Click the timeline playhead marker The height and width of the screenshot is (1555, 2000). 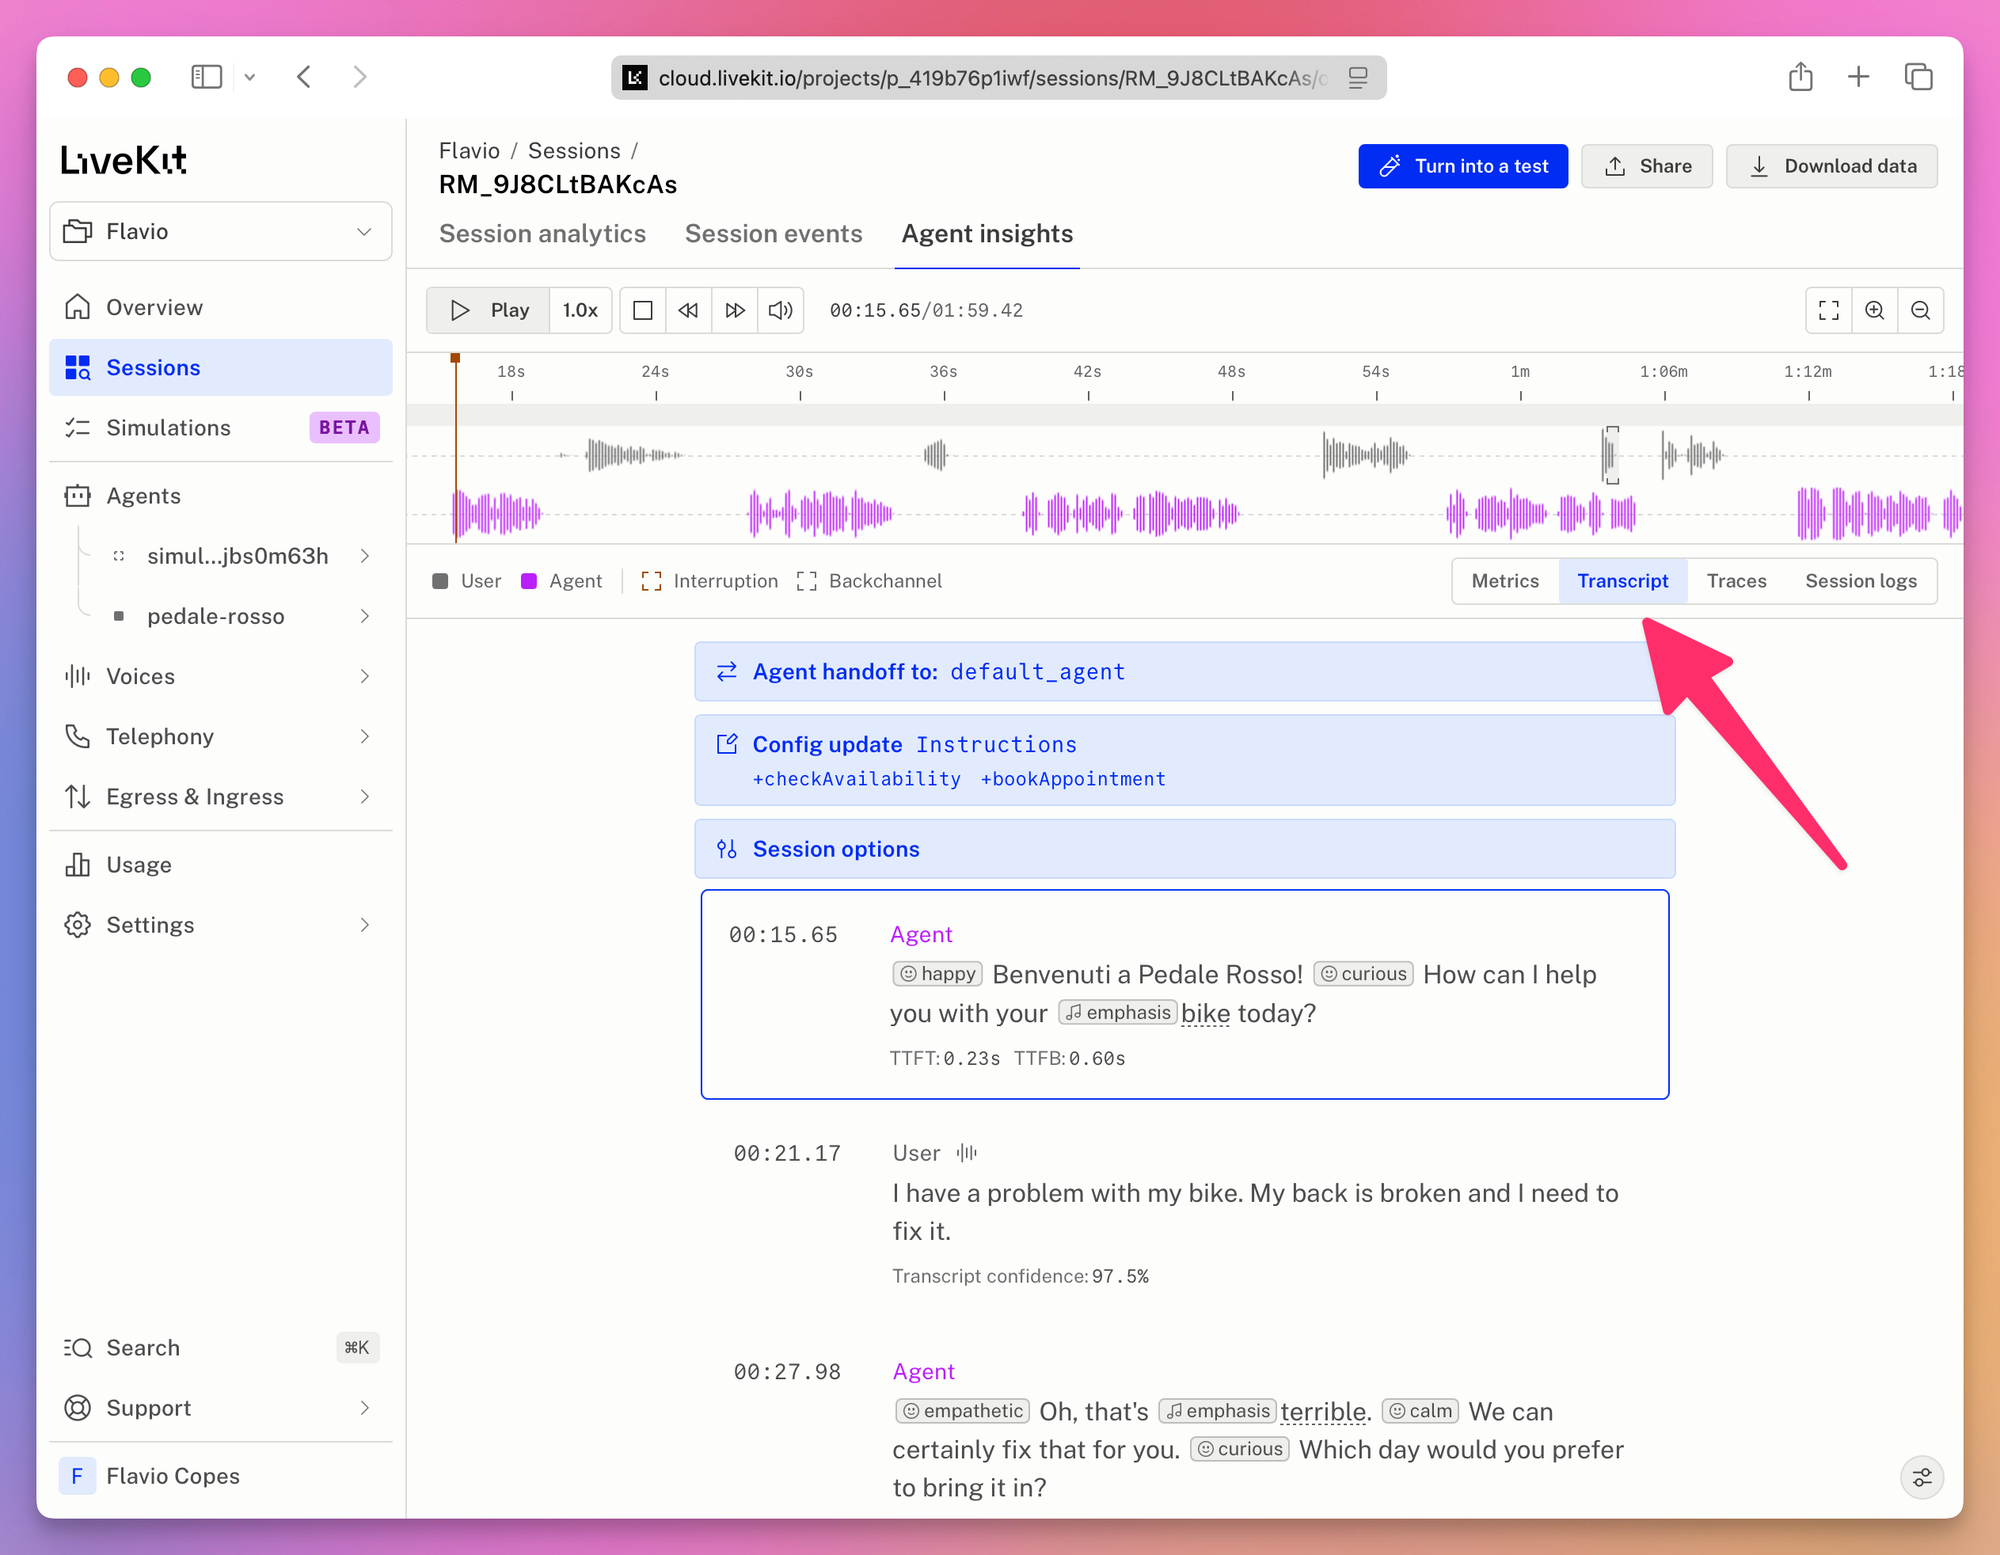[455, 358]
